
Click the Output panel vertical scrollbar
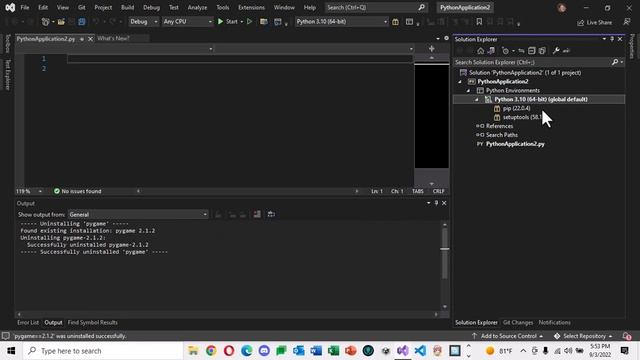coord(444,265)
